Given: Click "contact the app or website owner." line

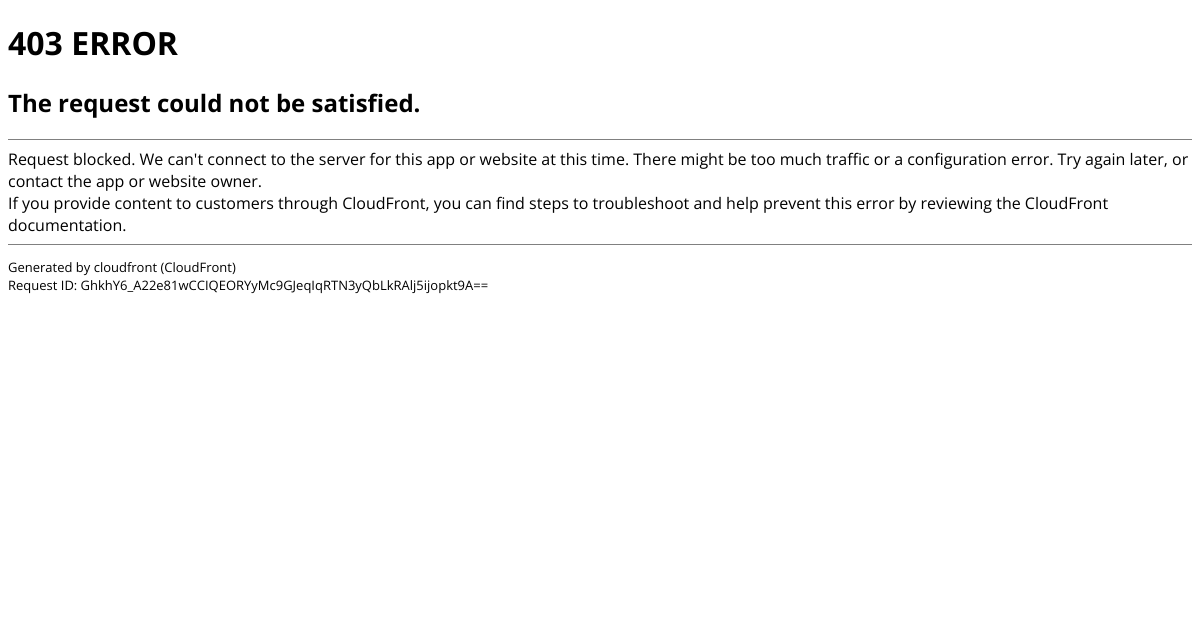Looking at the screenshot, I should click(x=135, y=182).
